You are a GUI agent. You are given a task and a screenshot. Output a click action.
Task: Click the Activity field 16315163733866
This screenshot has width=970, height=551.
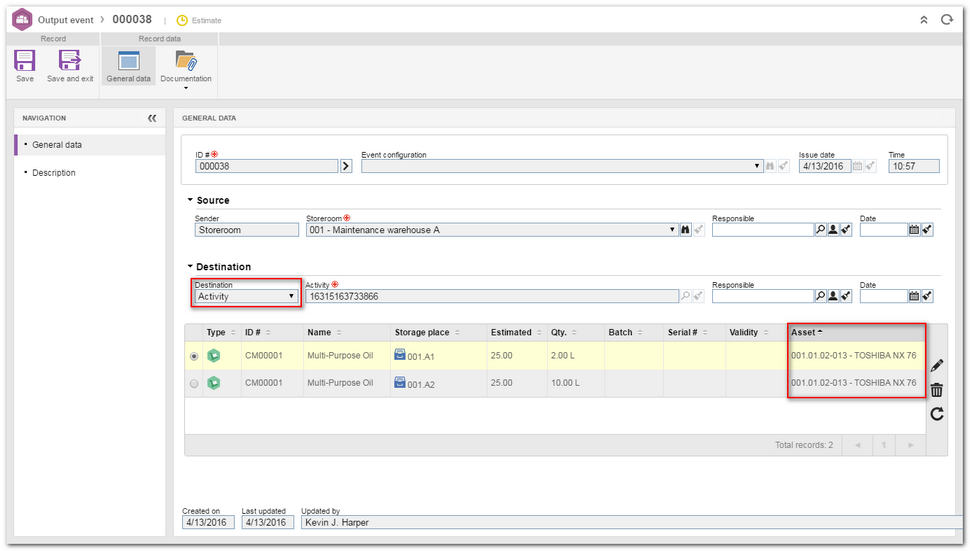492,296
